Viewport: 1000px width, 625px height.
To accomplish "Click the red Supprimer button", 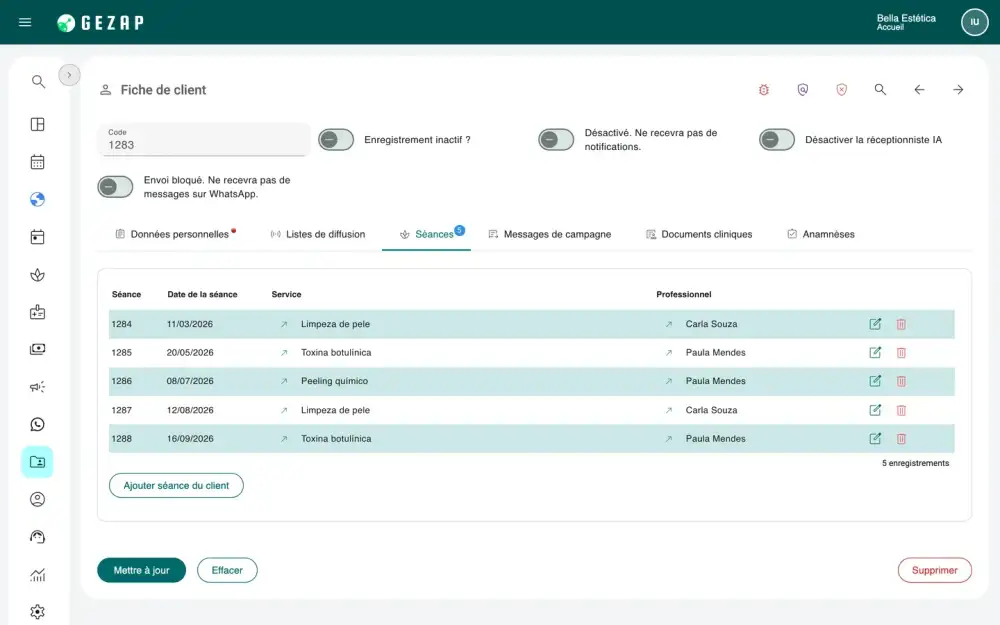I will tap(934, 570).
